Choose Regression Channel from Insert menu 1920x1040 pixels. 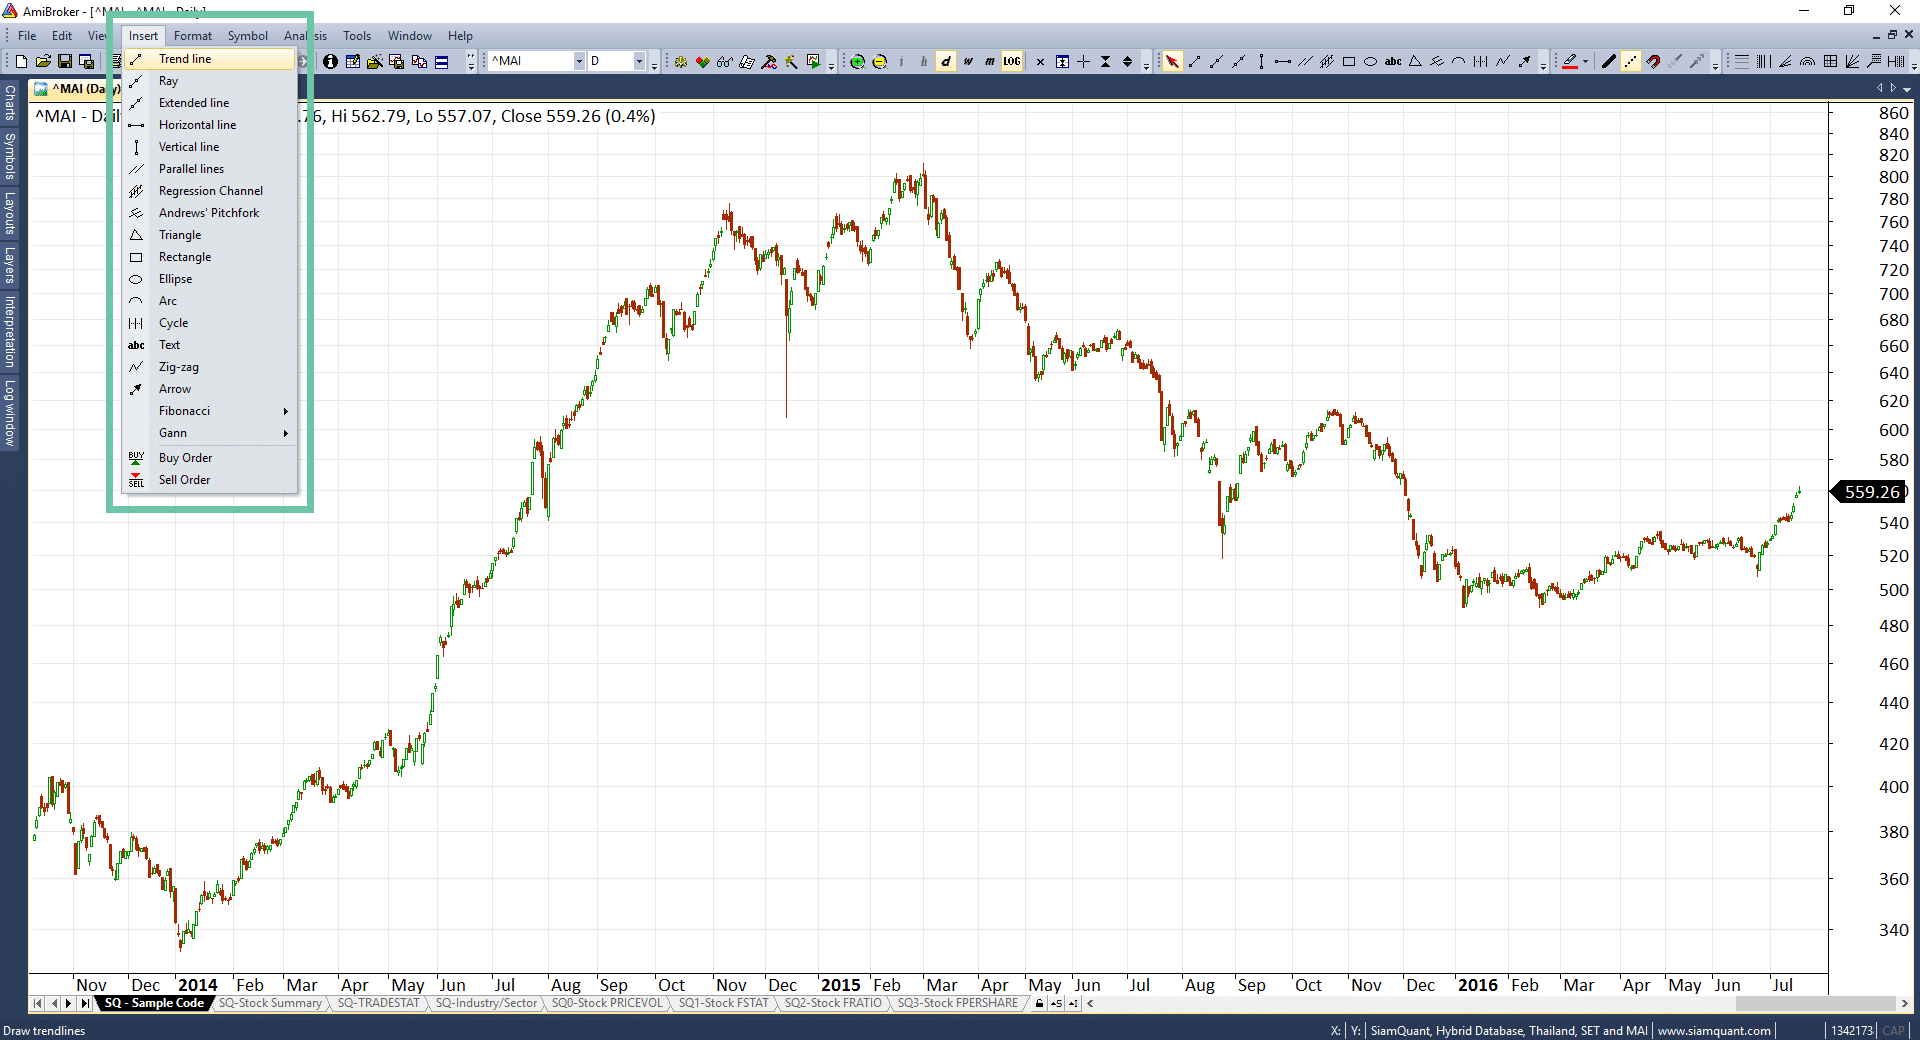[x=210, y=191]
